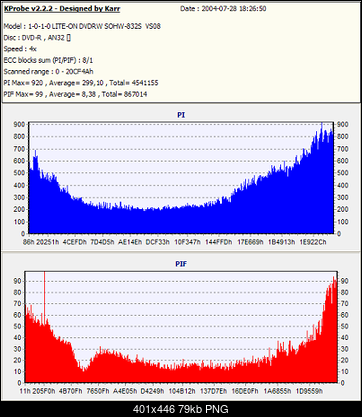Click the blue PI chart title
This screenshot has height=417, width=362.
point(181,115)
